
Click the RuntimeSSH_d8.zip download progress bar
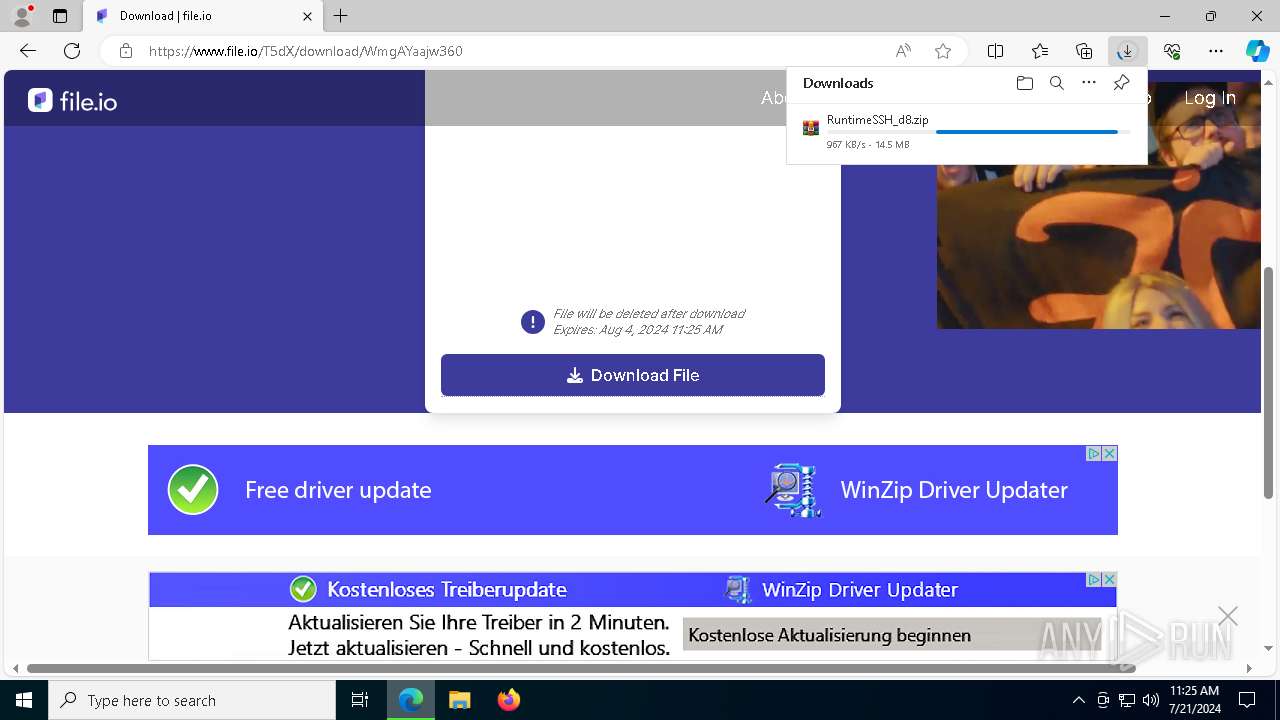click(978, 132)
